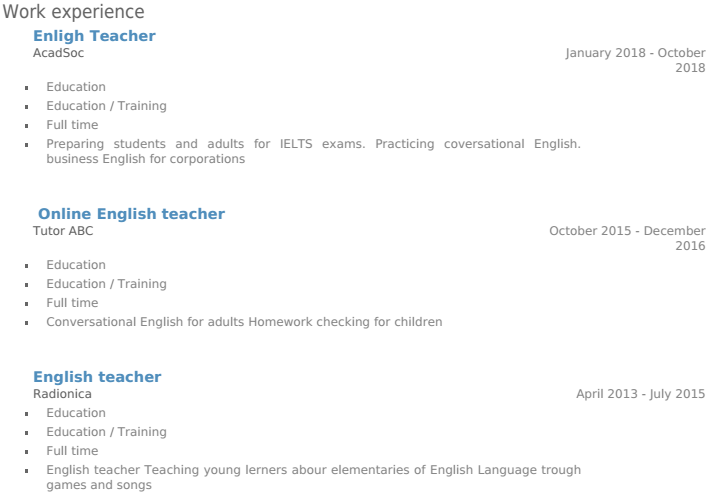Click the April 2013 - July 2015 date range
711x495 pixels.
pyautogui.click(x=640, y=394)
